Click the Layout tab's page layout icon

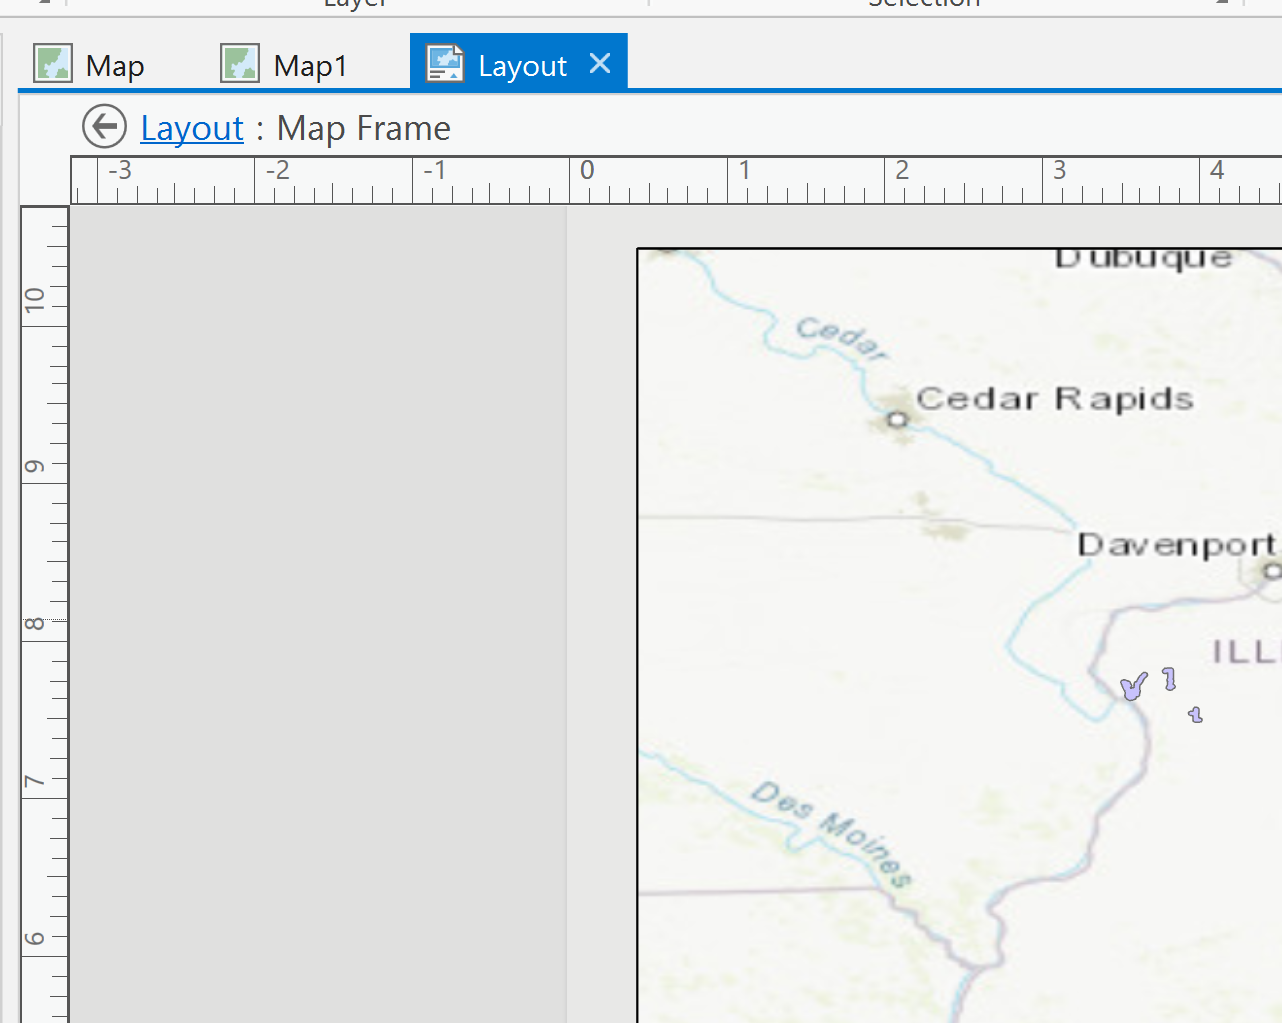tap(444, 62)
